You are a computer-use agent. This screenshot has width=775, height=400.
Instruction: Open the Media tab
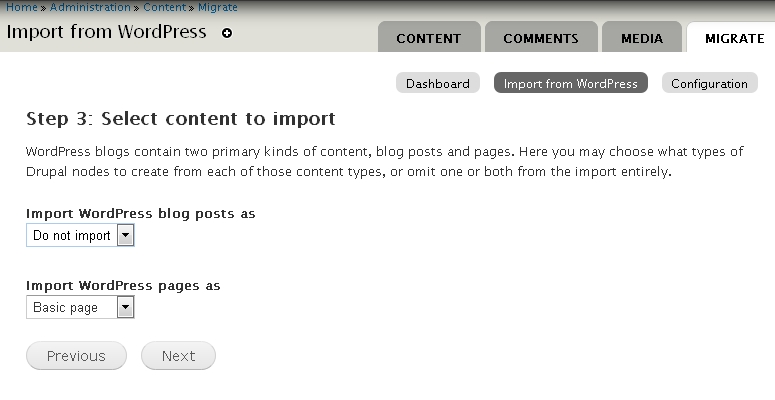point(642,38)
